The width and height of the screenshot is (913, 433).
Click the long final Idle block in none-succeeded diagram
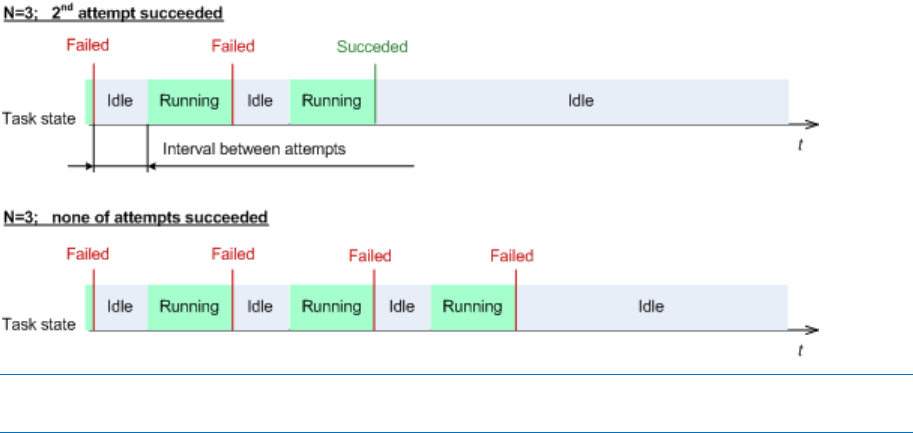(x=651, y=306)
